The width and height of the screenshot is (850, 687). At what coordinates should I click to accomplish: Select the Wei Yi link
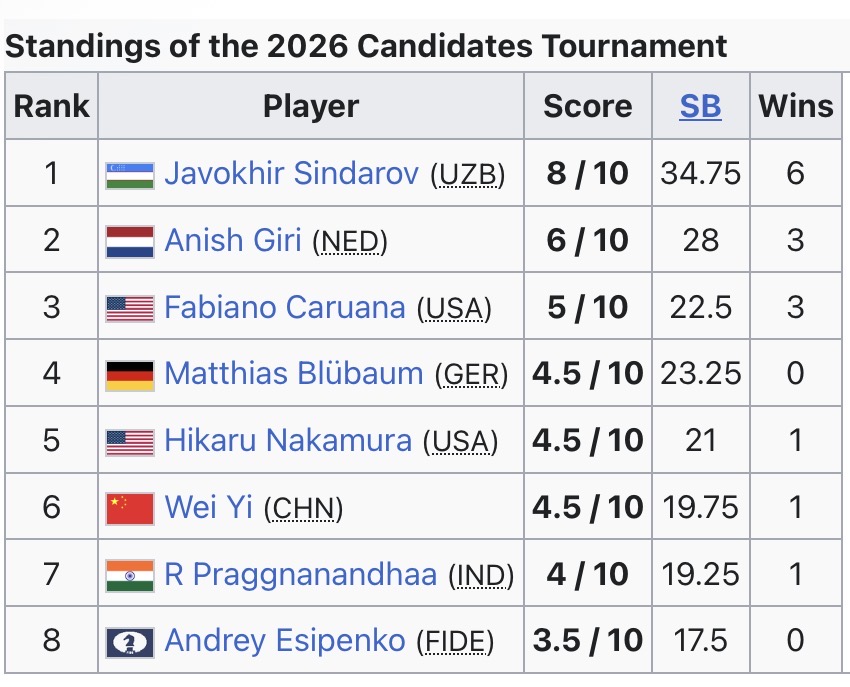pyautogui.click(x=208, y=508)
